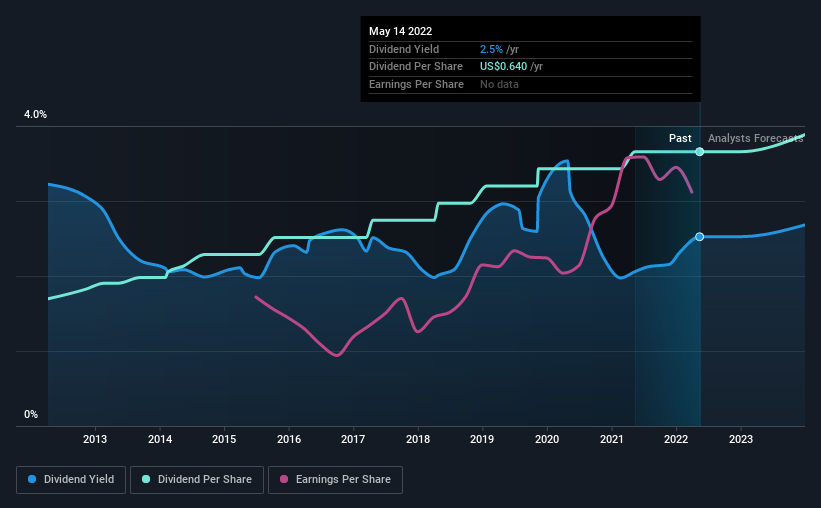The width and height of the screenshot is (821, 508).
Task: Click the 2019 x-axis label
Action: coord(482,439)
